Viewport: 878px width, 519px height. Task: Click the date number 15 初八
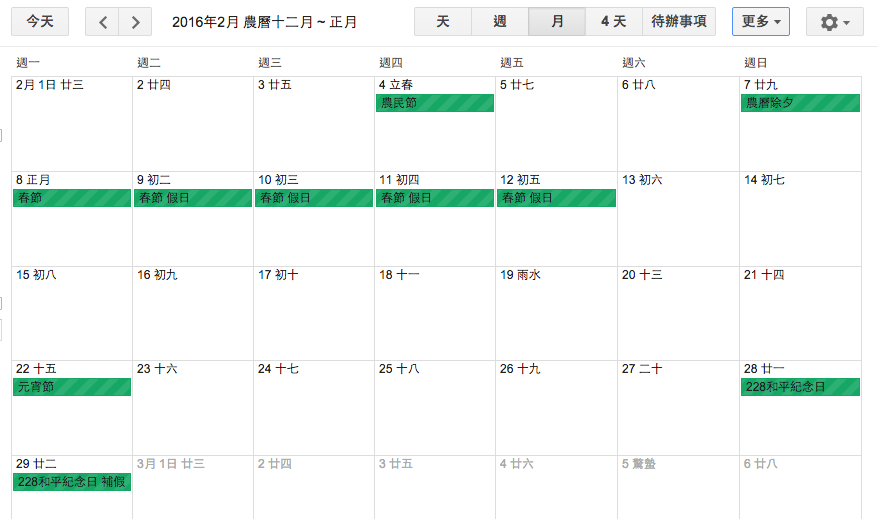tap(36, 275)
